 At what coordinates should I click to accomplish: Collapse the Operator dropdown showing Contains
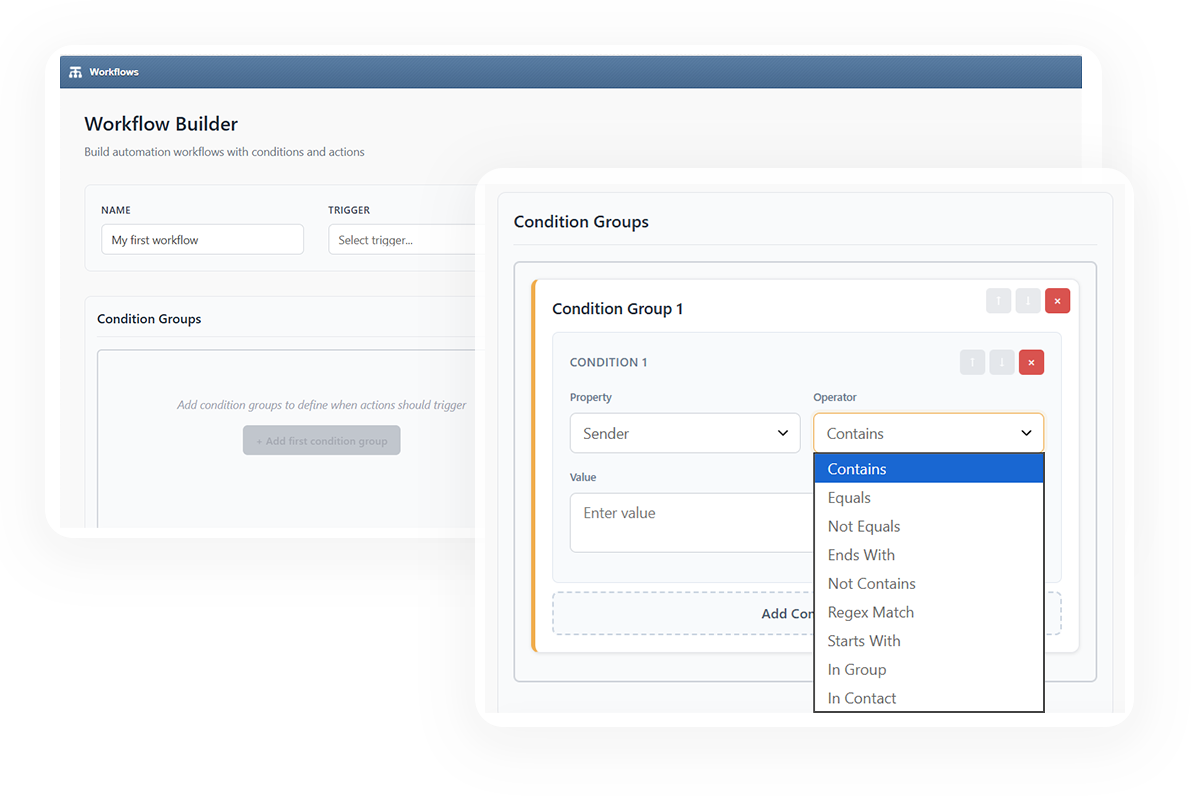(928, 433)
